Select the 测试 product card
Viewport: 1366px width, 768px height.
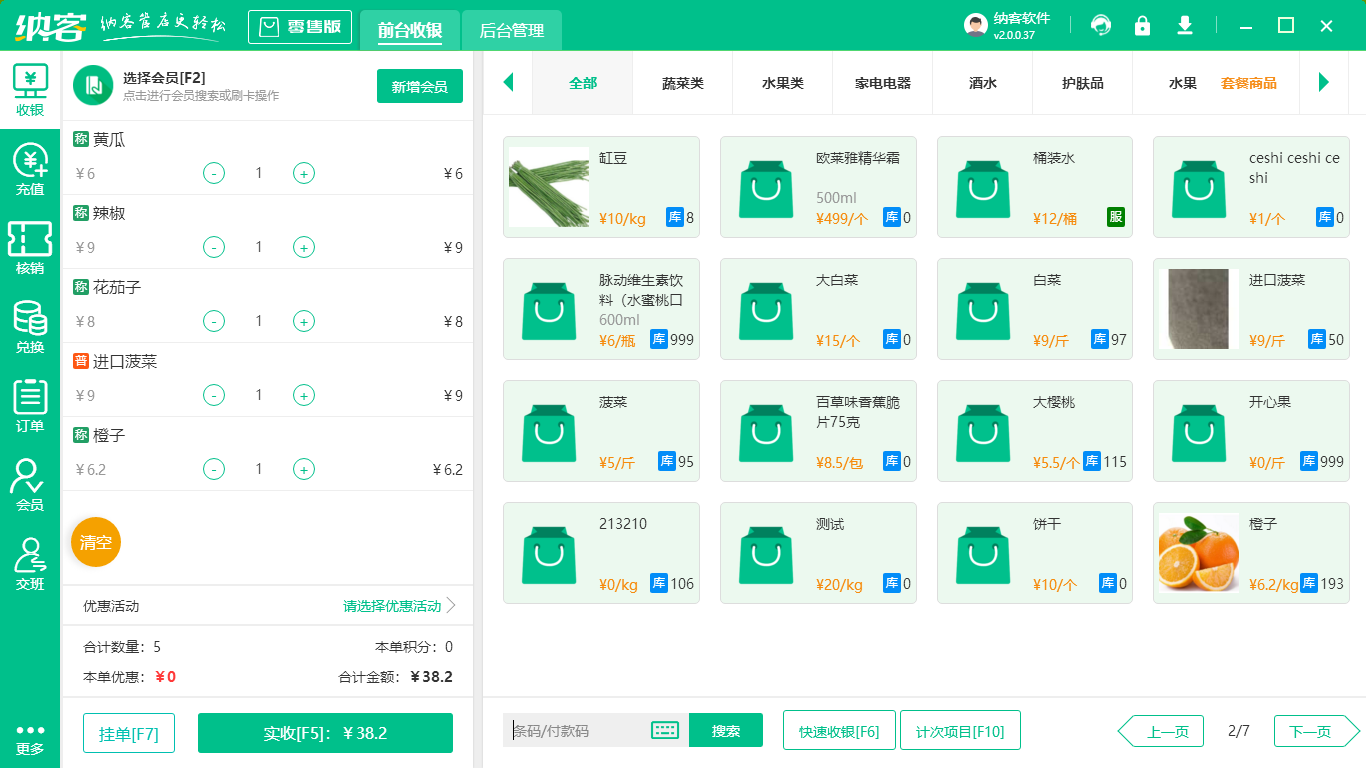coord(818,553)
